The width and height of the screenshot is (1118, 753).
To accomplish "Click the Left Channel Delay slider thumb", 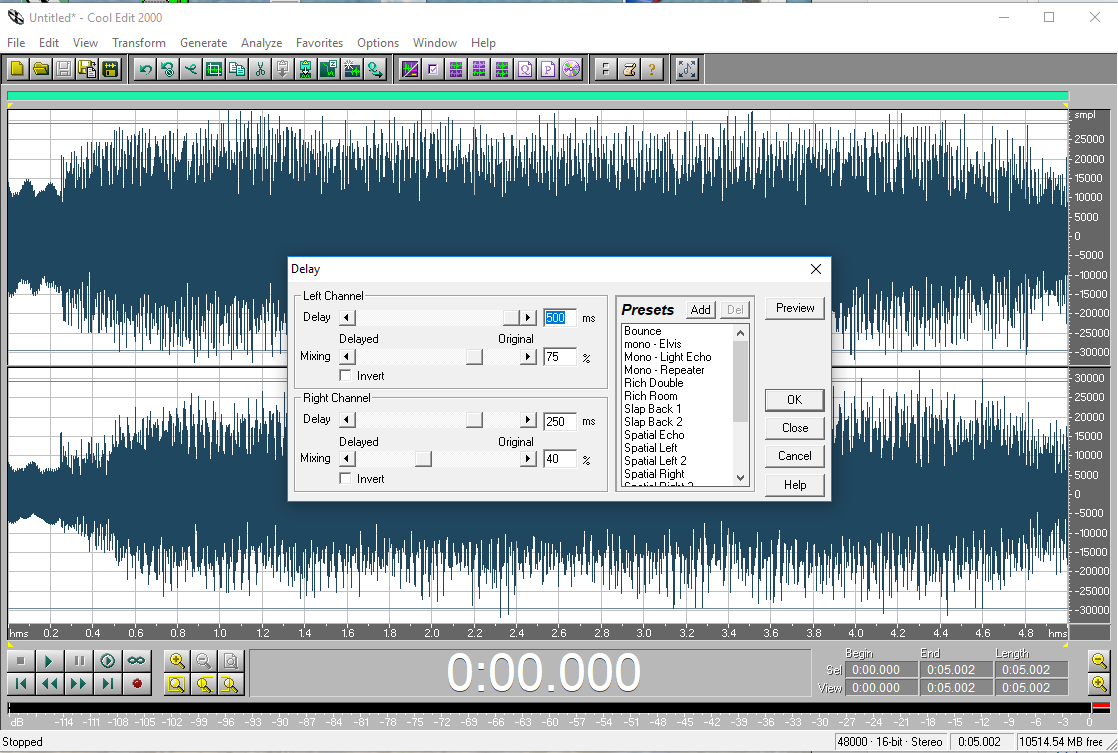I will pyautogui.click(x=511, y=317).
